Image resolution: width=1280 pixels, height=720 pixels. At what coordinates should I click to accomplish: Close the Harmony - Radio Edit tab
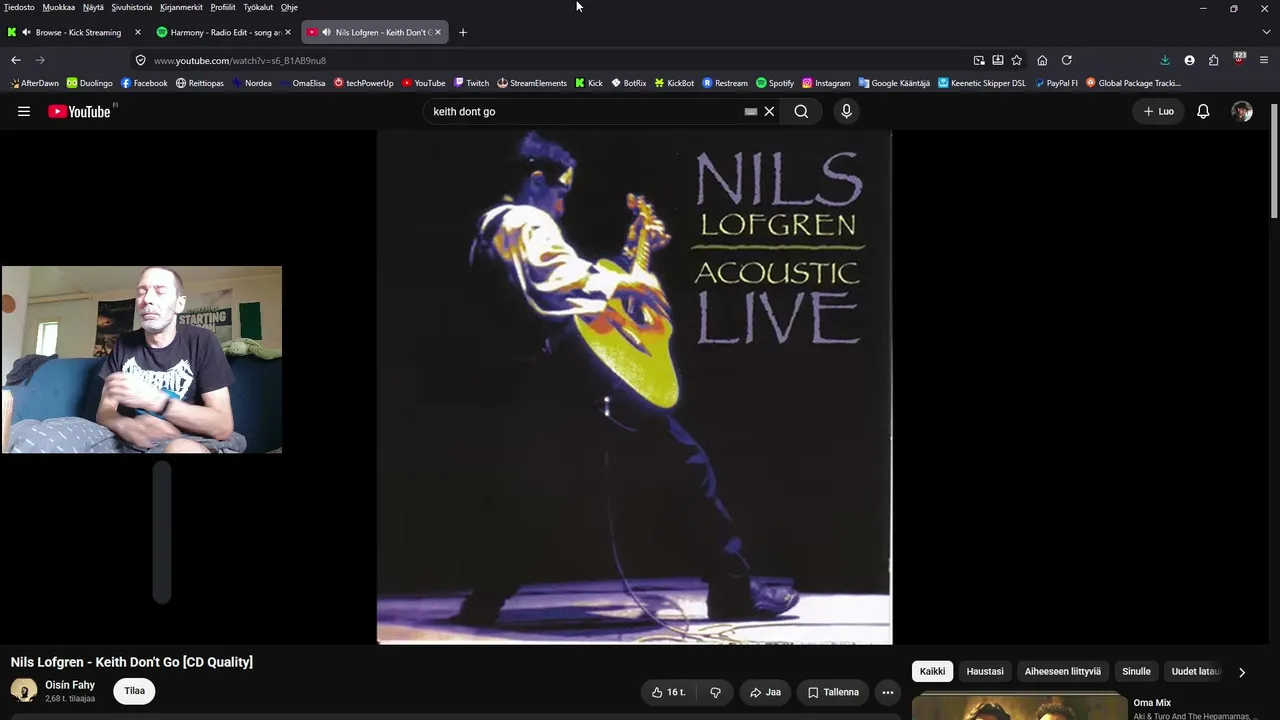(288, 32)
